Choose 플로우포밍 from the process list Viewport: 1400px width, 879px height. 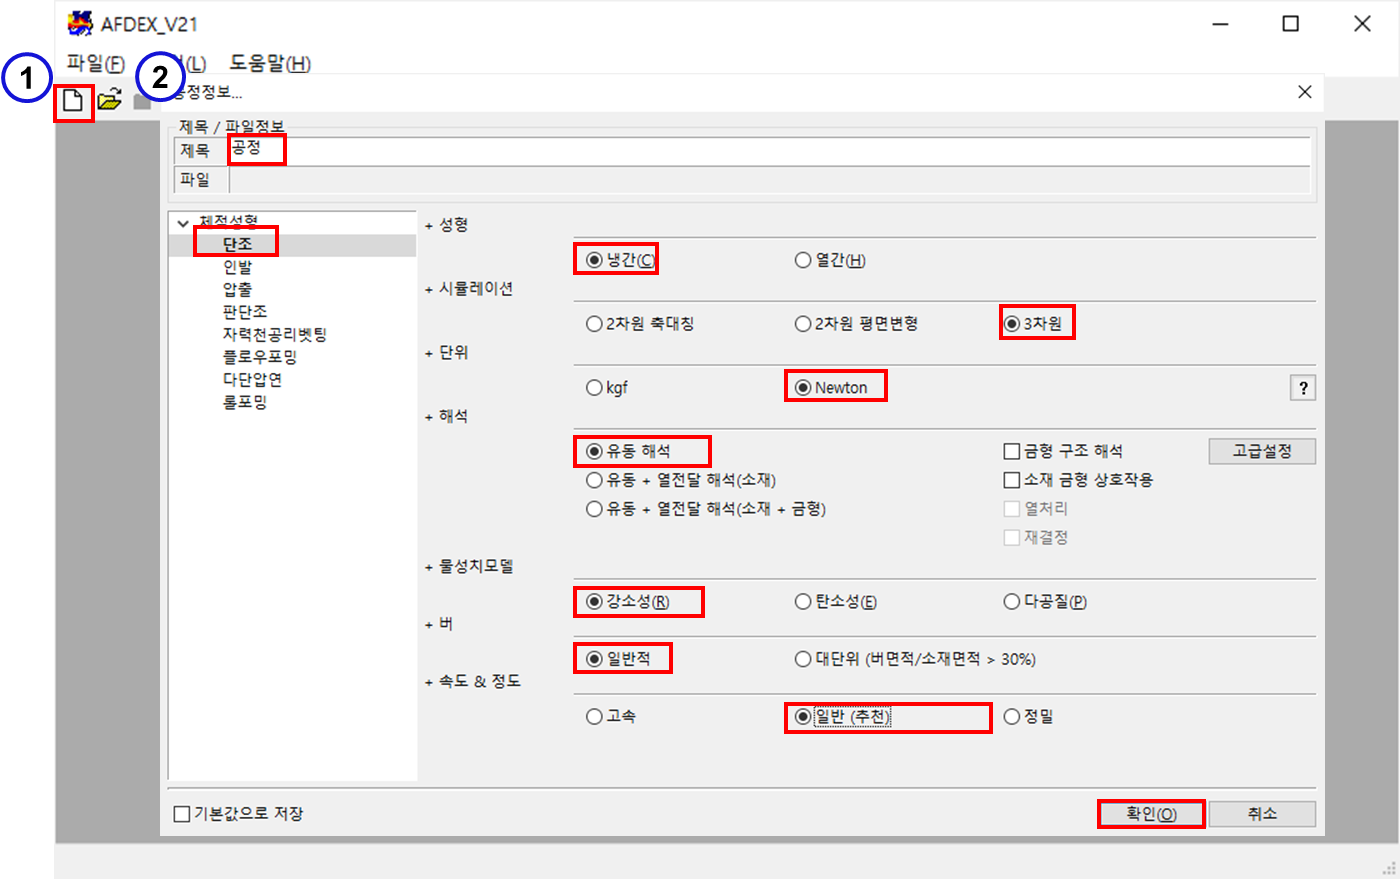tap(259, 357)
